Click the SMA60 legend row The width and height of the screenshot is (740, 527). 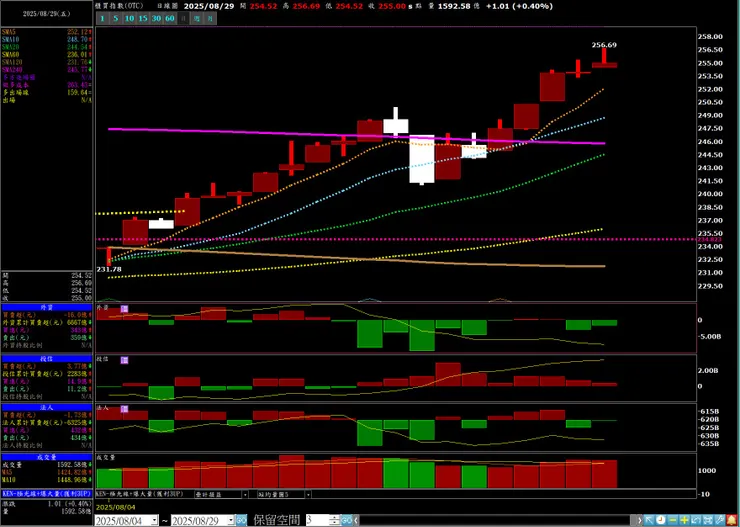tap(47, 54)
